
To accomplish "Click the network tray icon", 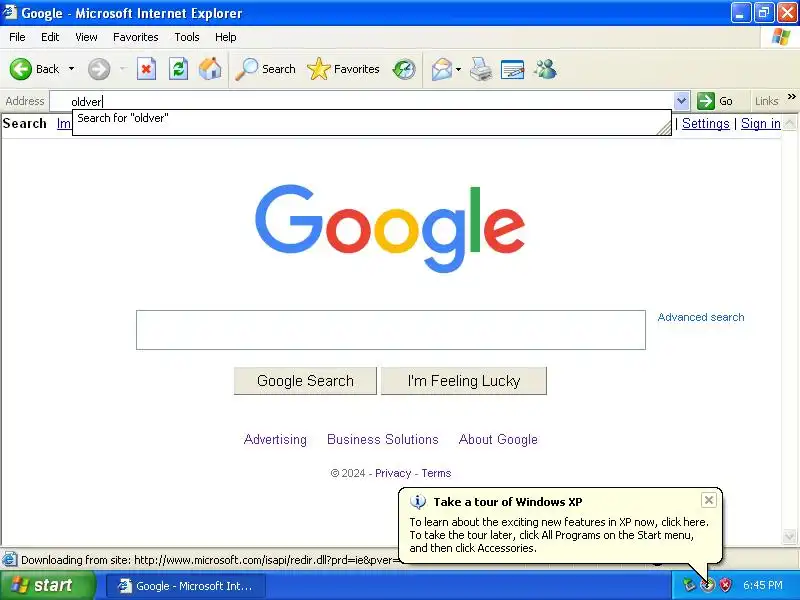I will (689, 585).
